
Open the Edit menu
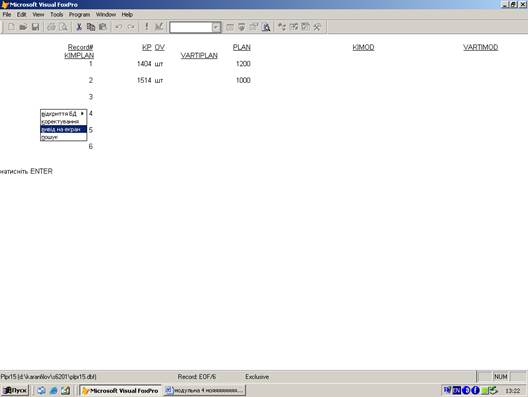(x=22, y=14)
